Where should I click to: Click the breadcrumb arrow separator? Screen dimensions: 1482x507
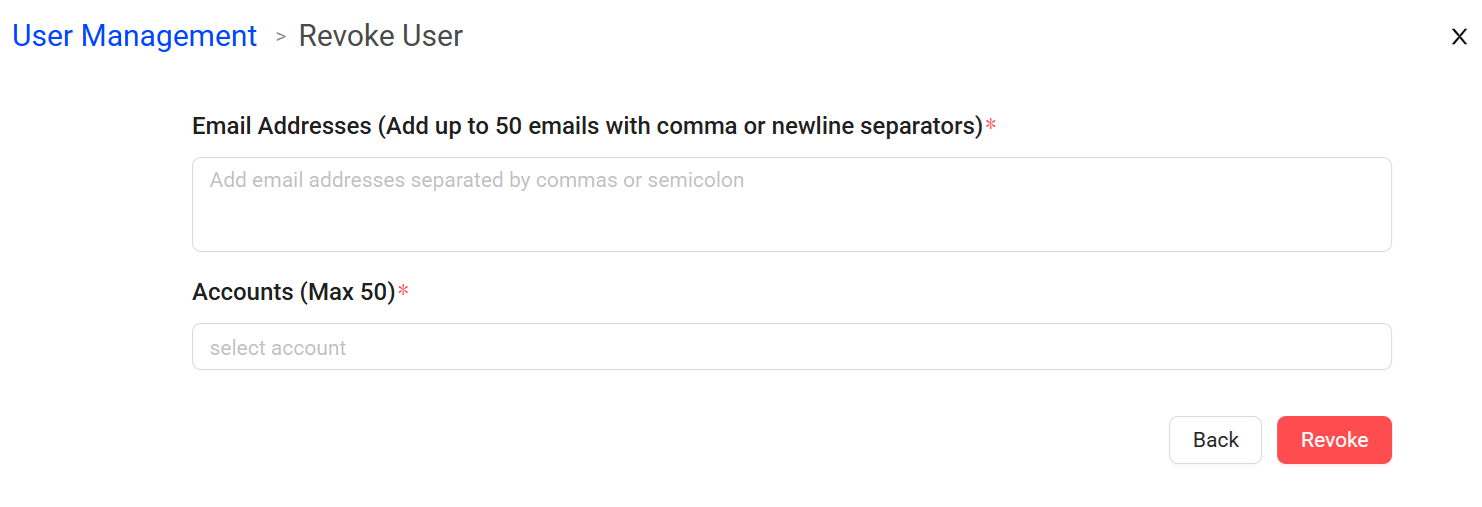point(281,37)
